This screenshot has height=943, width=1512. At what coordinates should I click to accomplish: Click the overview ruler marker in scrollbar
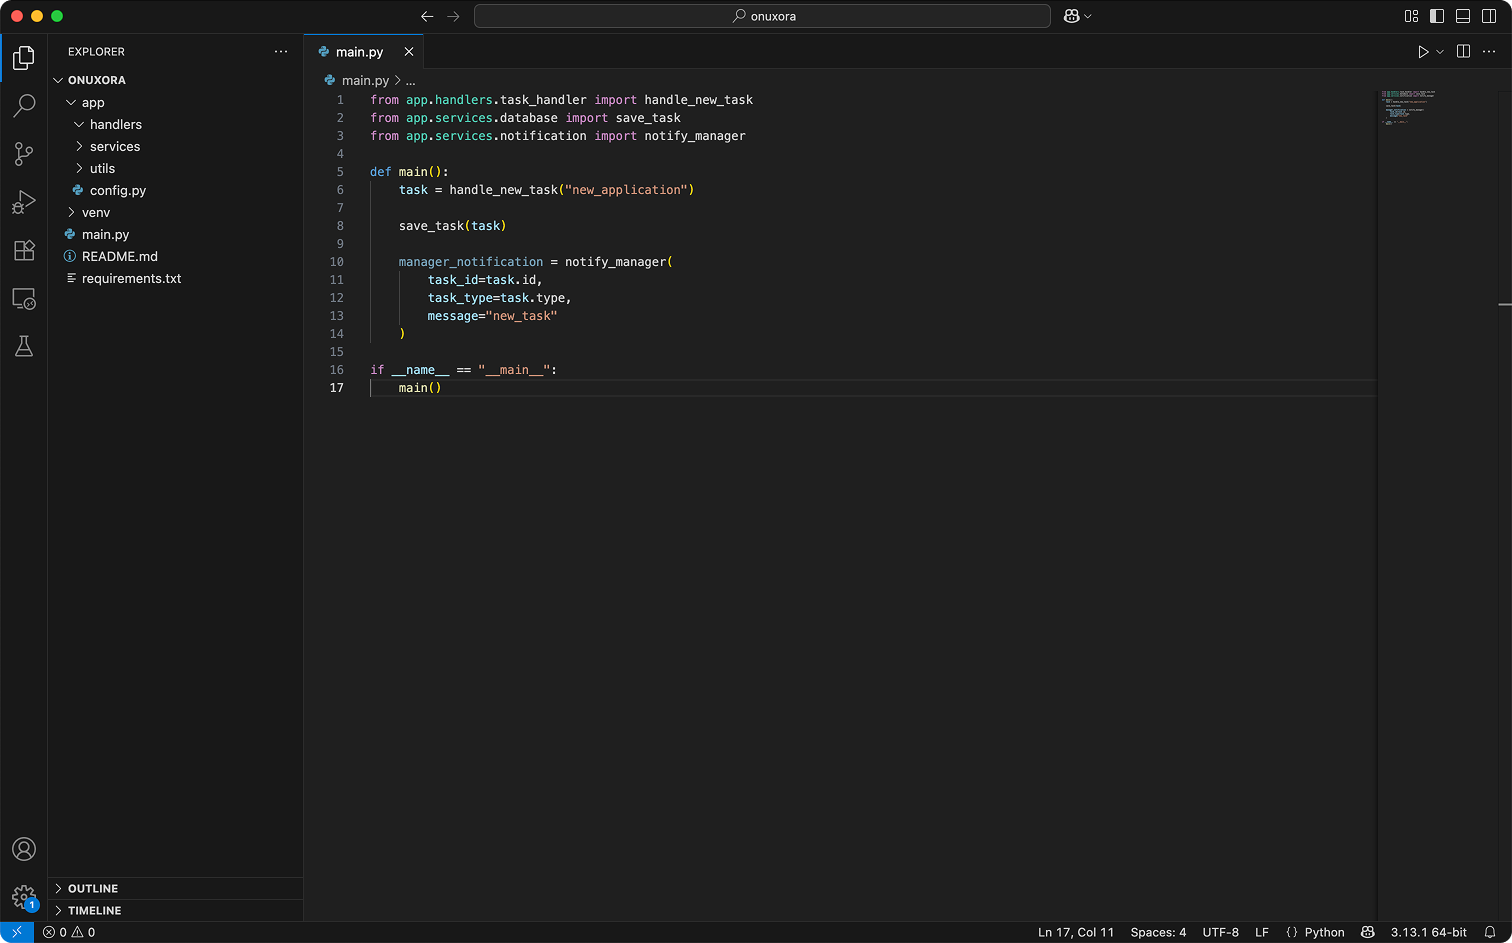point(1505,304)
